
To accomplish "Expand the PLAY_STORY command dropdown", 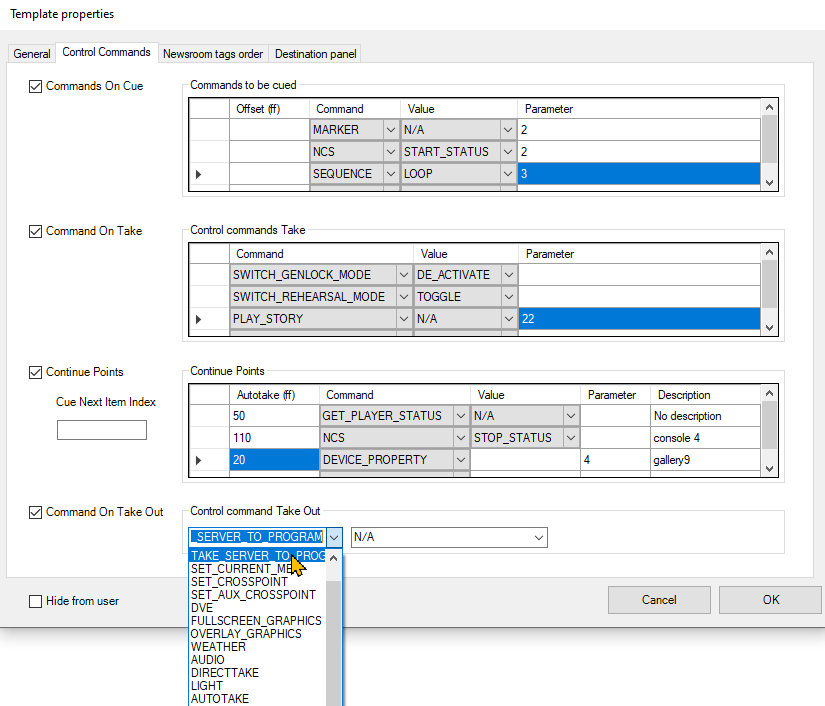I will point(403,319).
